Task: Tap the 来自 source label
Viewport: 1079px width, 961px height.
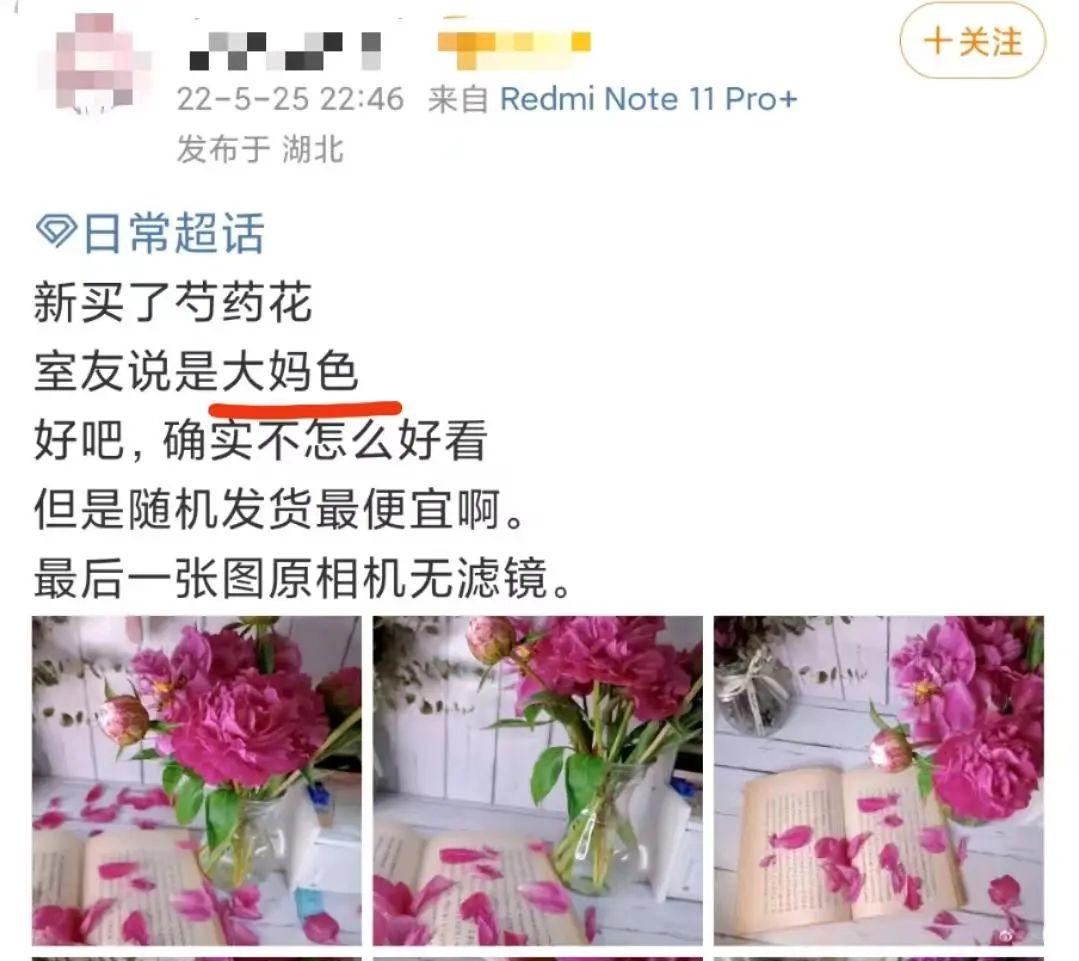Action: click(458, 99)
